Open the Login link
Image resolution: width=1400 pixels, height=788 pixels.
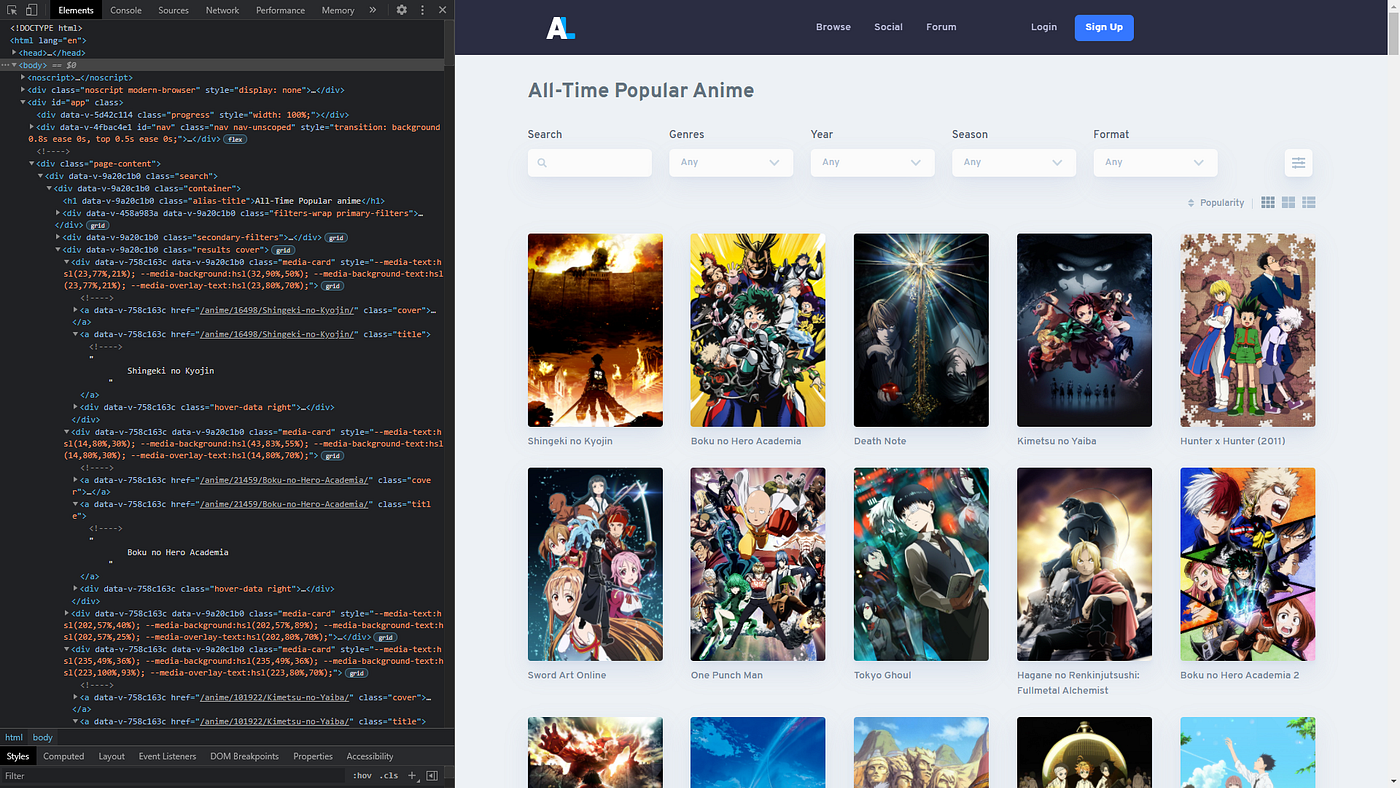click(x=1044, y=27)
